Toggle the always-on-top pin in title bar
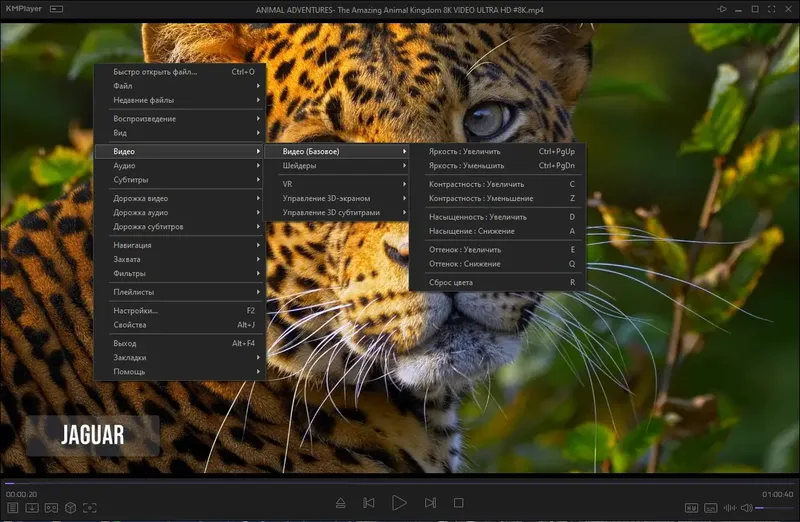800x522 pixels. 723,9
